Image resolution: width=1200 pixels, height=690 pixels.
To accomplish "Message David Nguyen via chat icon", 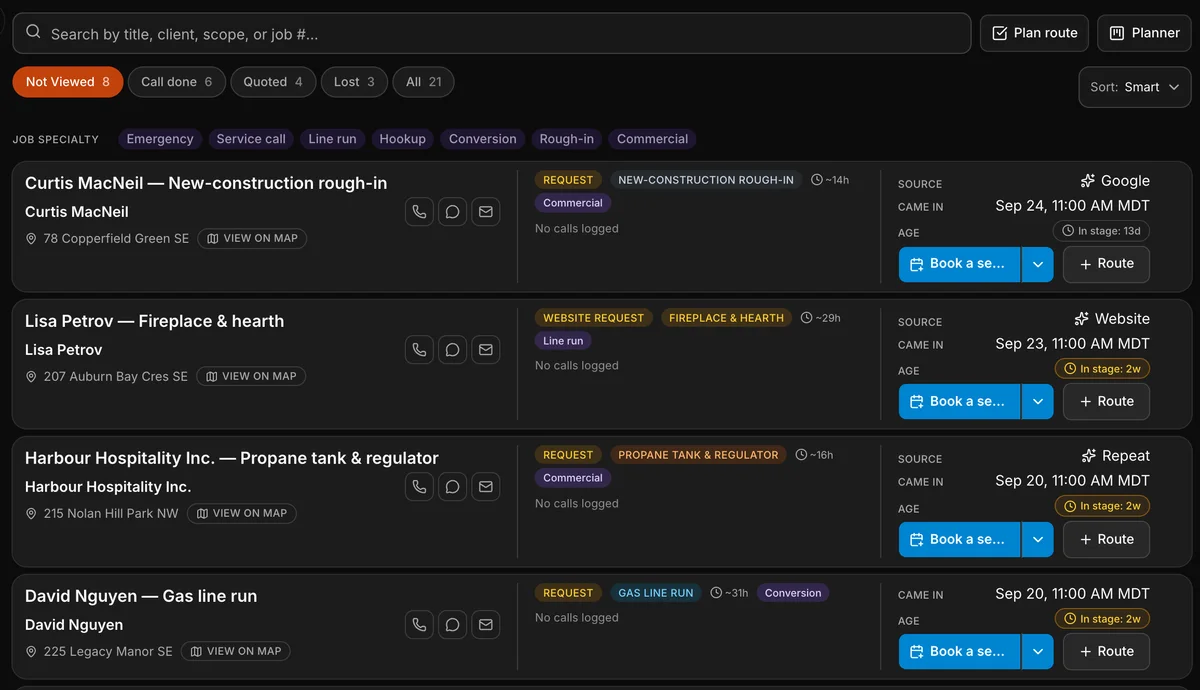I will tap(452, 625).
